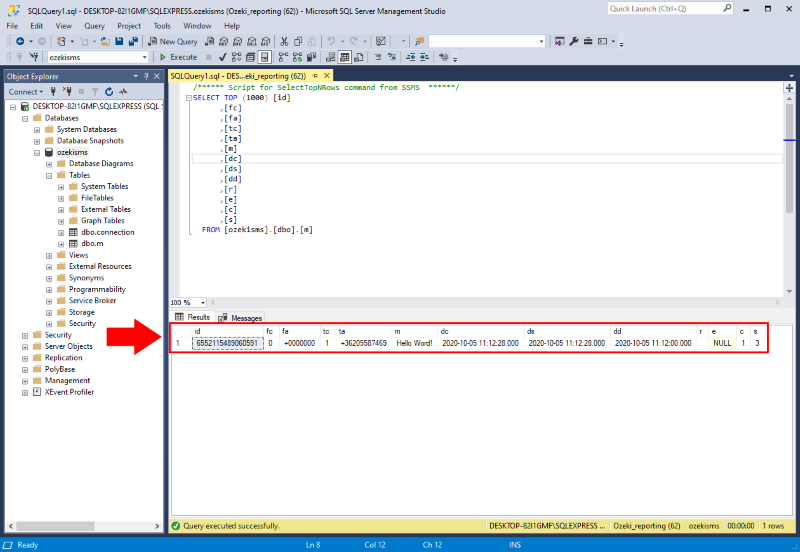Click the Display Estimated Execution Plan icon
This screenshot has width=800, height=552.
pos(237,57)
